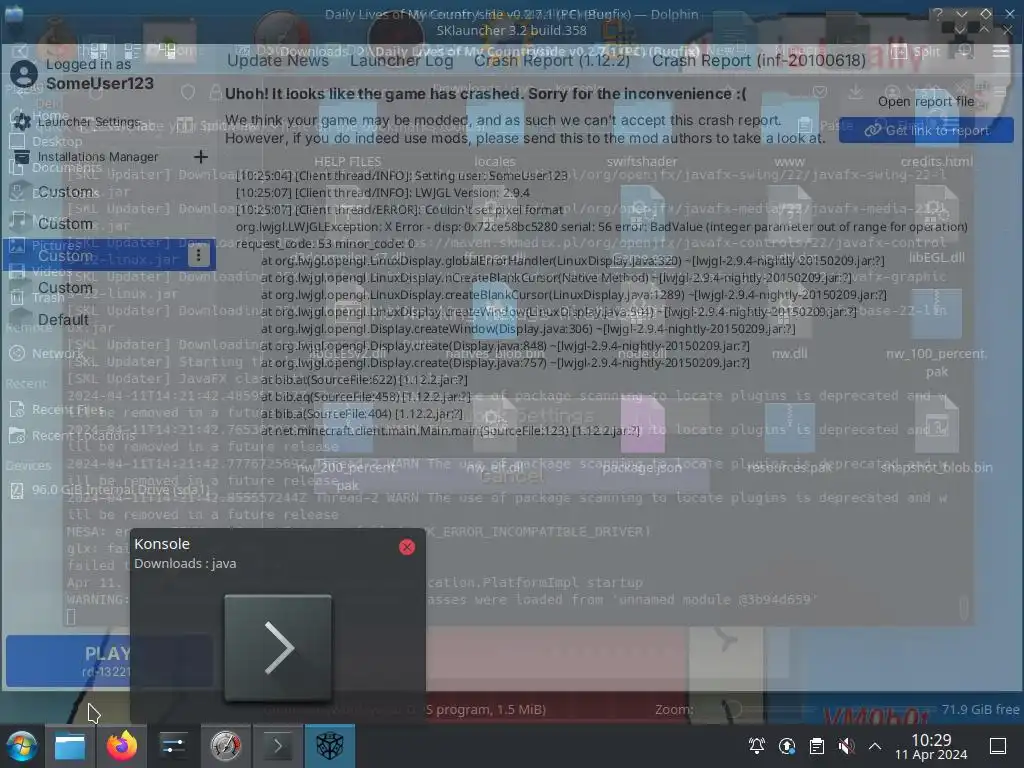Adjust the Dolphin Zoom slider
Viewport: 1024px width, 768px height.
tap(734, 709)
